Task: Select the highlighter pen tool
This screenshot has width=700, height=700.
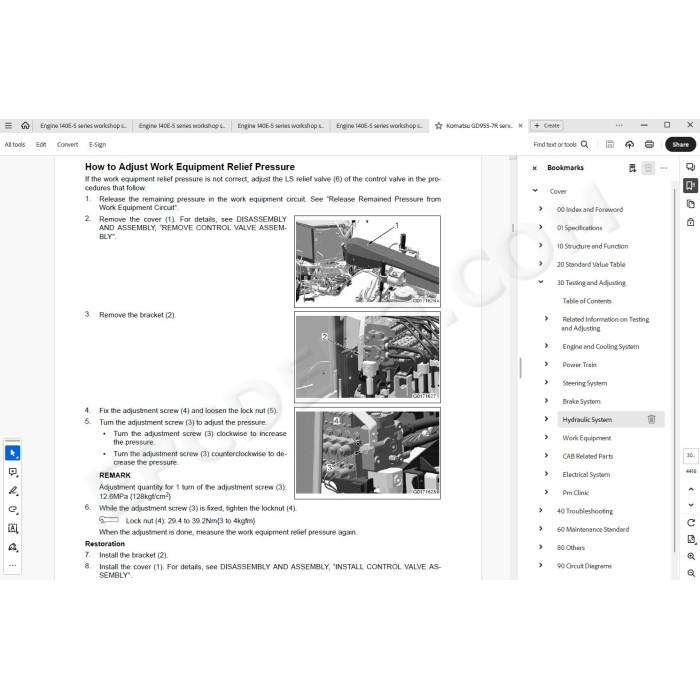Action: click(x=12, y=491)
